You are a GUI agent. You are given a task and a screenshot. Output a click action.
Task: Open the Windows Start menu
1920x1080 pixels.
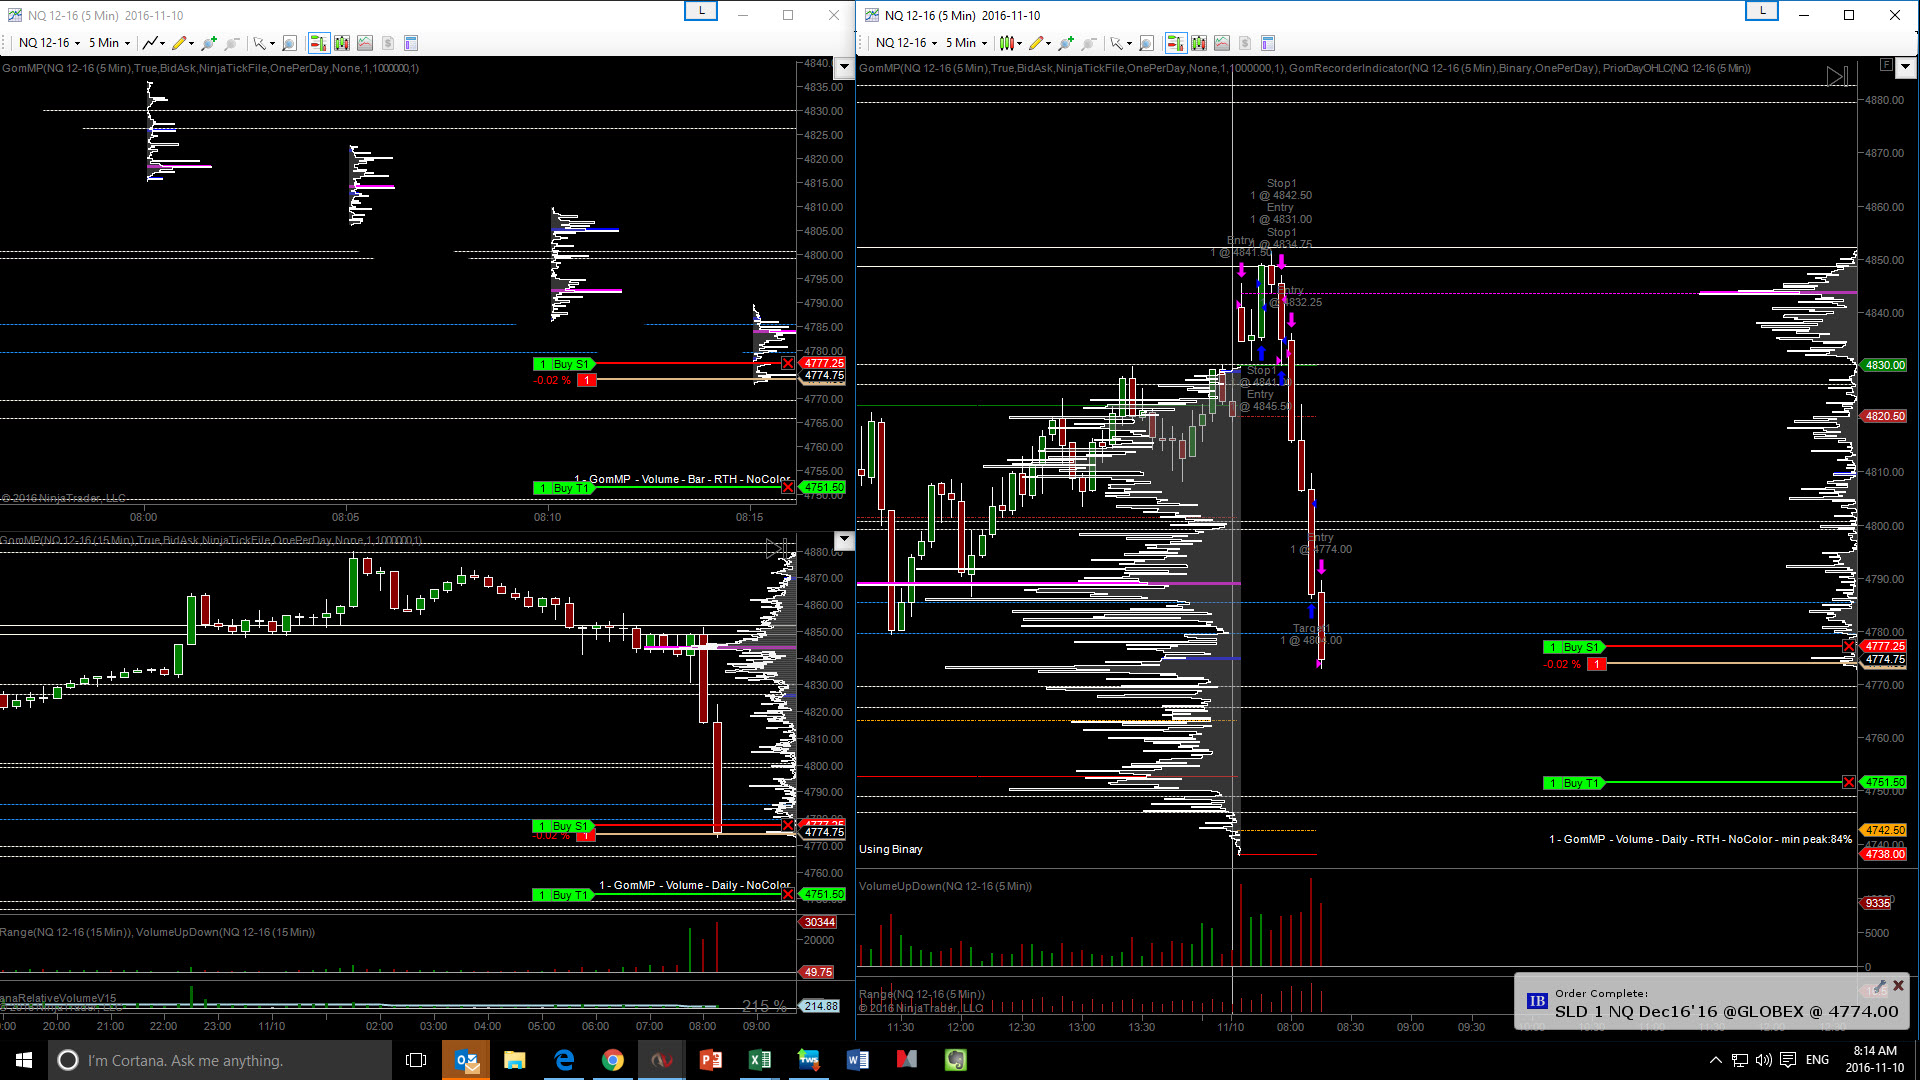click(24, 1060)
